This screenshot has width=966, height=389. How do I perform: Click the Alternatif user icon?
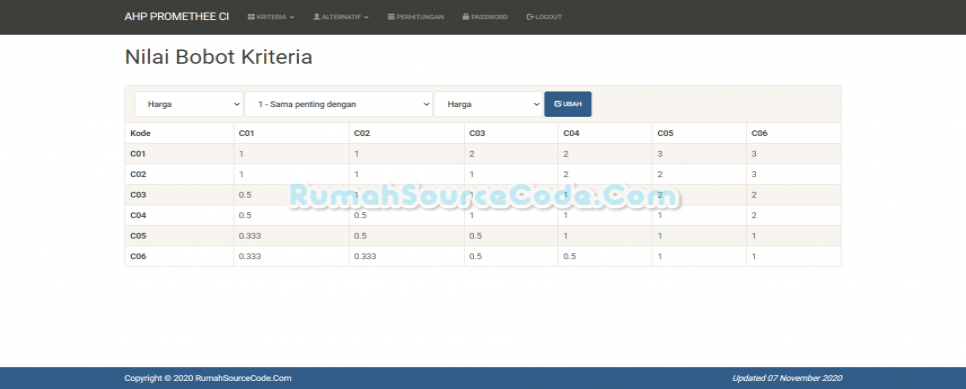coord(317,17)
